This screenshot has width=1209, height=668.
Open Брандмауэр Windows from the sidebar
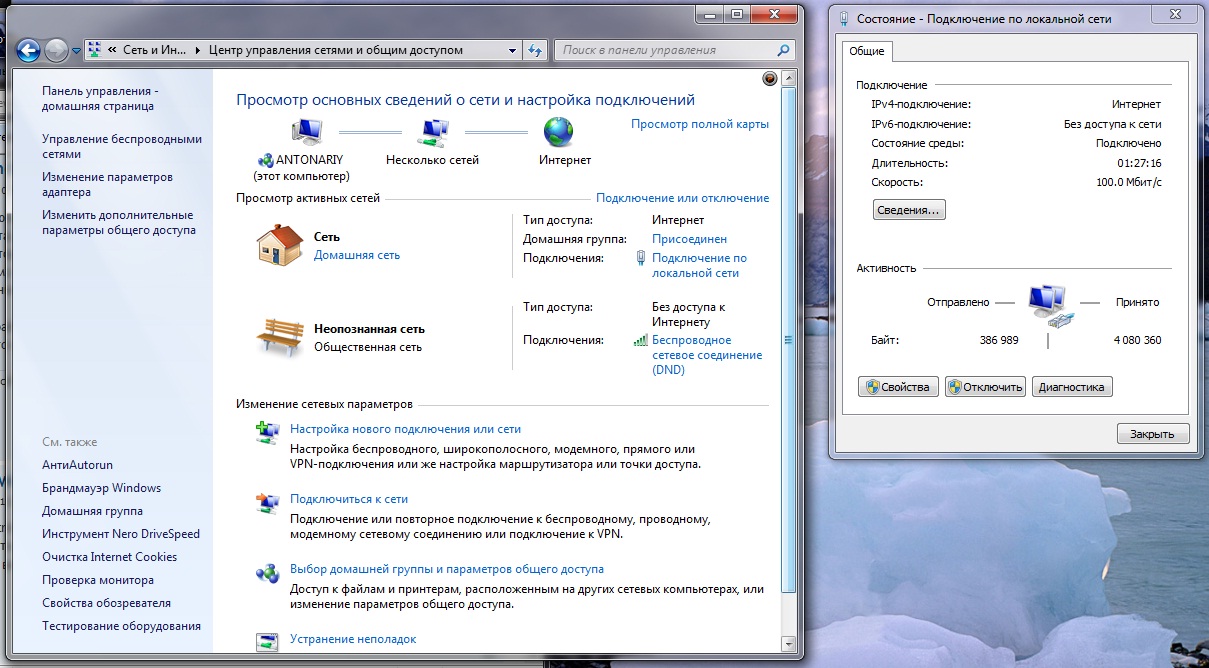tap(101, 488)
